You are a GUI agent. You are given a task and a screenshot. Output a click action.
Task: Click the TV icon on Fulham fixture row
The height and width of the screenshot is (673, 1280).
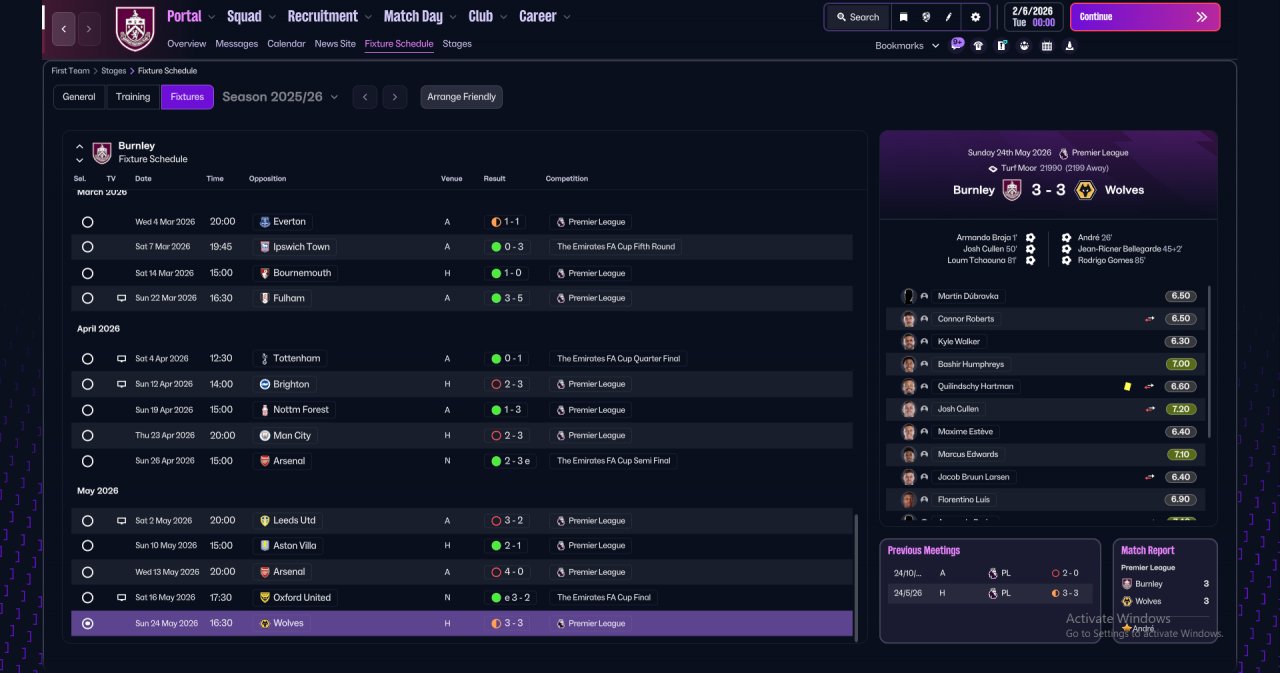pyautogui.click(x=121, y=298)
